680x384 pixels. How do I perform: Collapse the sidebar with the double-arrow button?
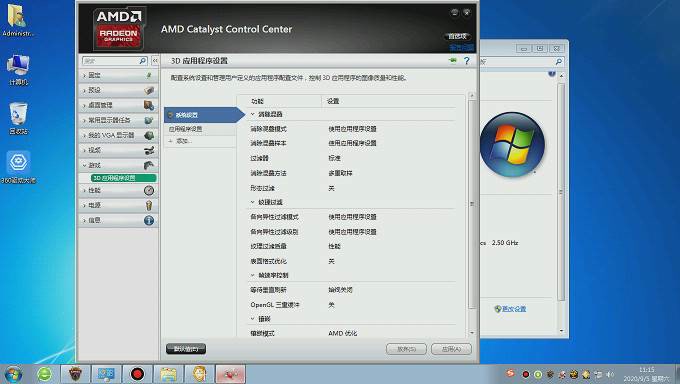[155, 61]
